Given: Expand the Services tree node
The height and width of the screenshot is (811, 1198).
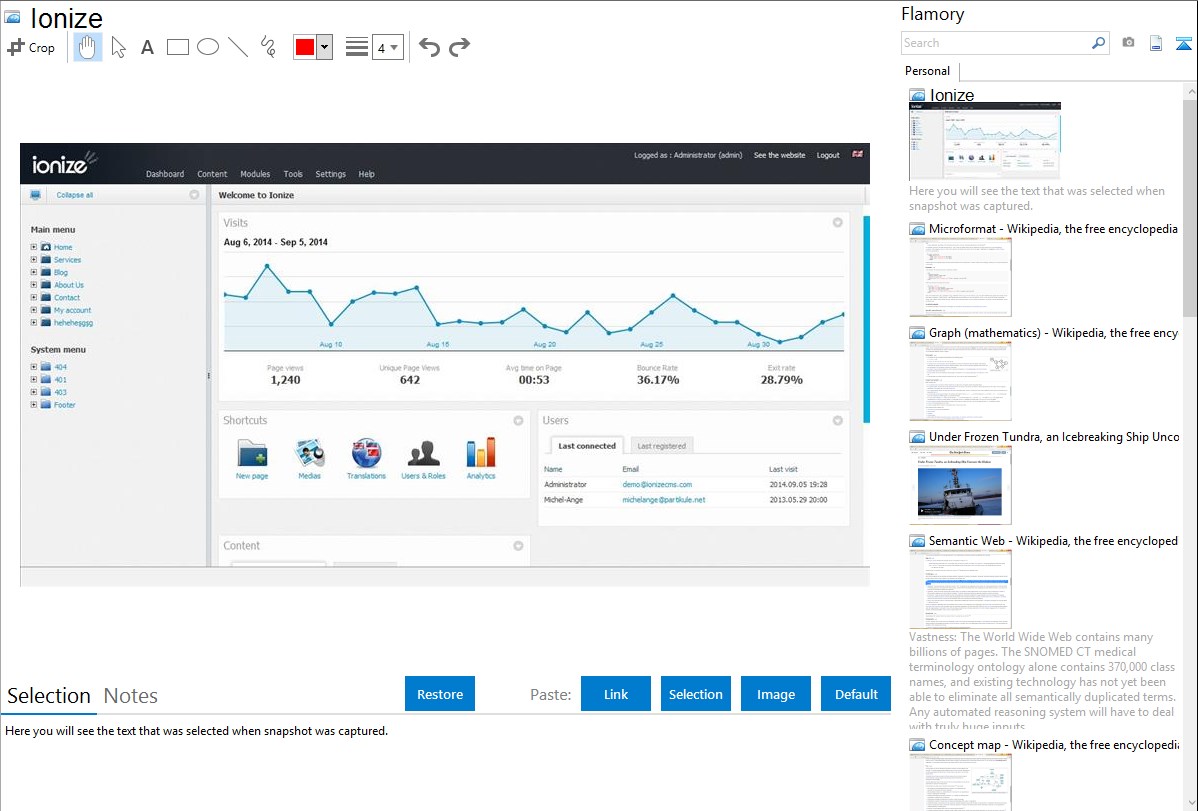Looking at the screenshot, I should pyautogui.click(x=34, y=260).
